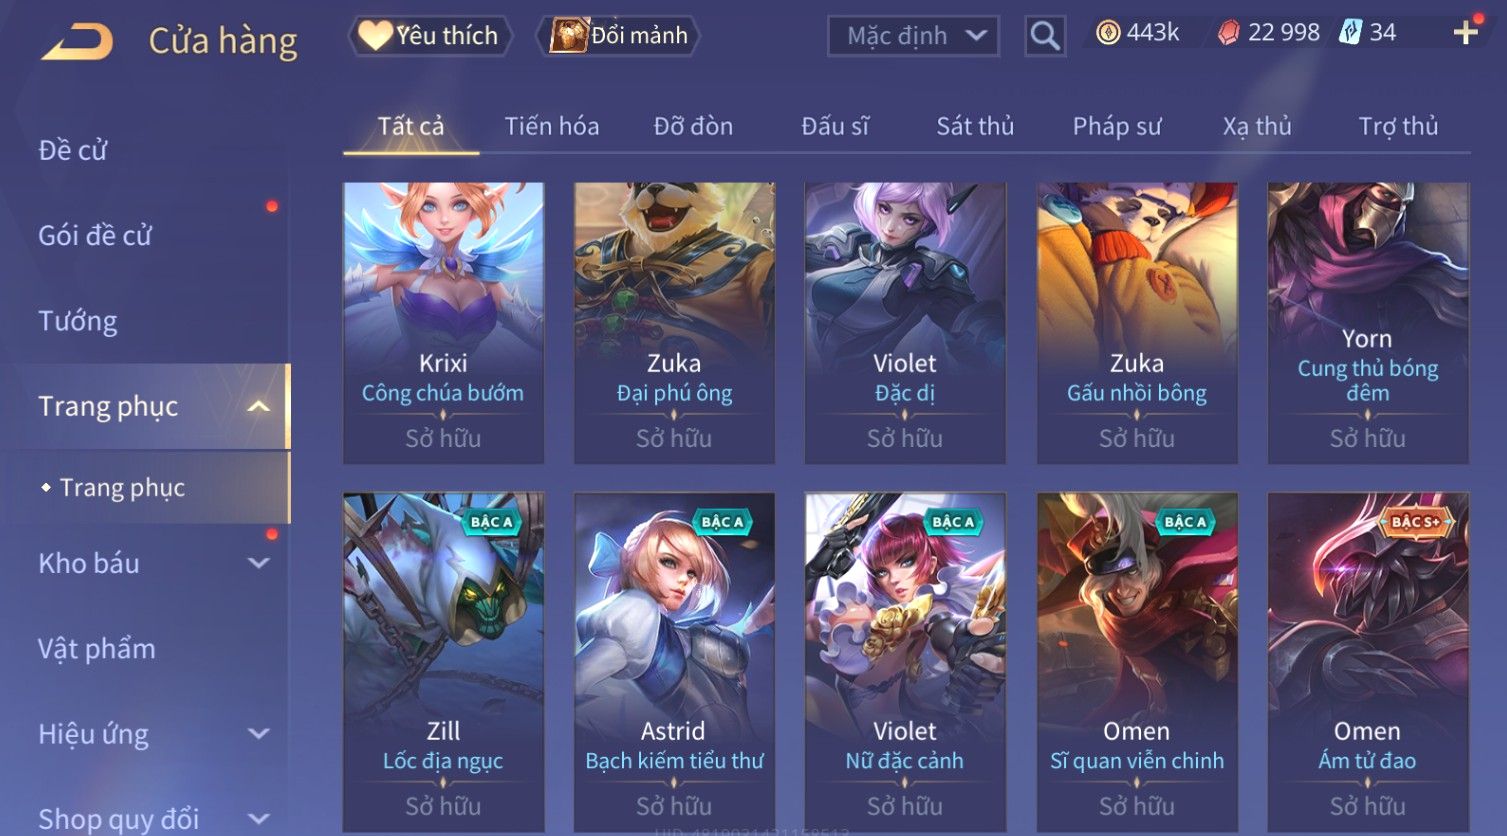
Task: Switch to the Tiến hóa tab
Action: (x=552, y=126)
